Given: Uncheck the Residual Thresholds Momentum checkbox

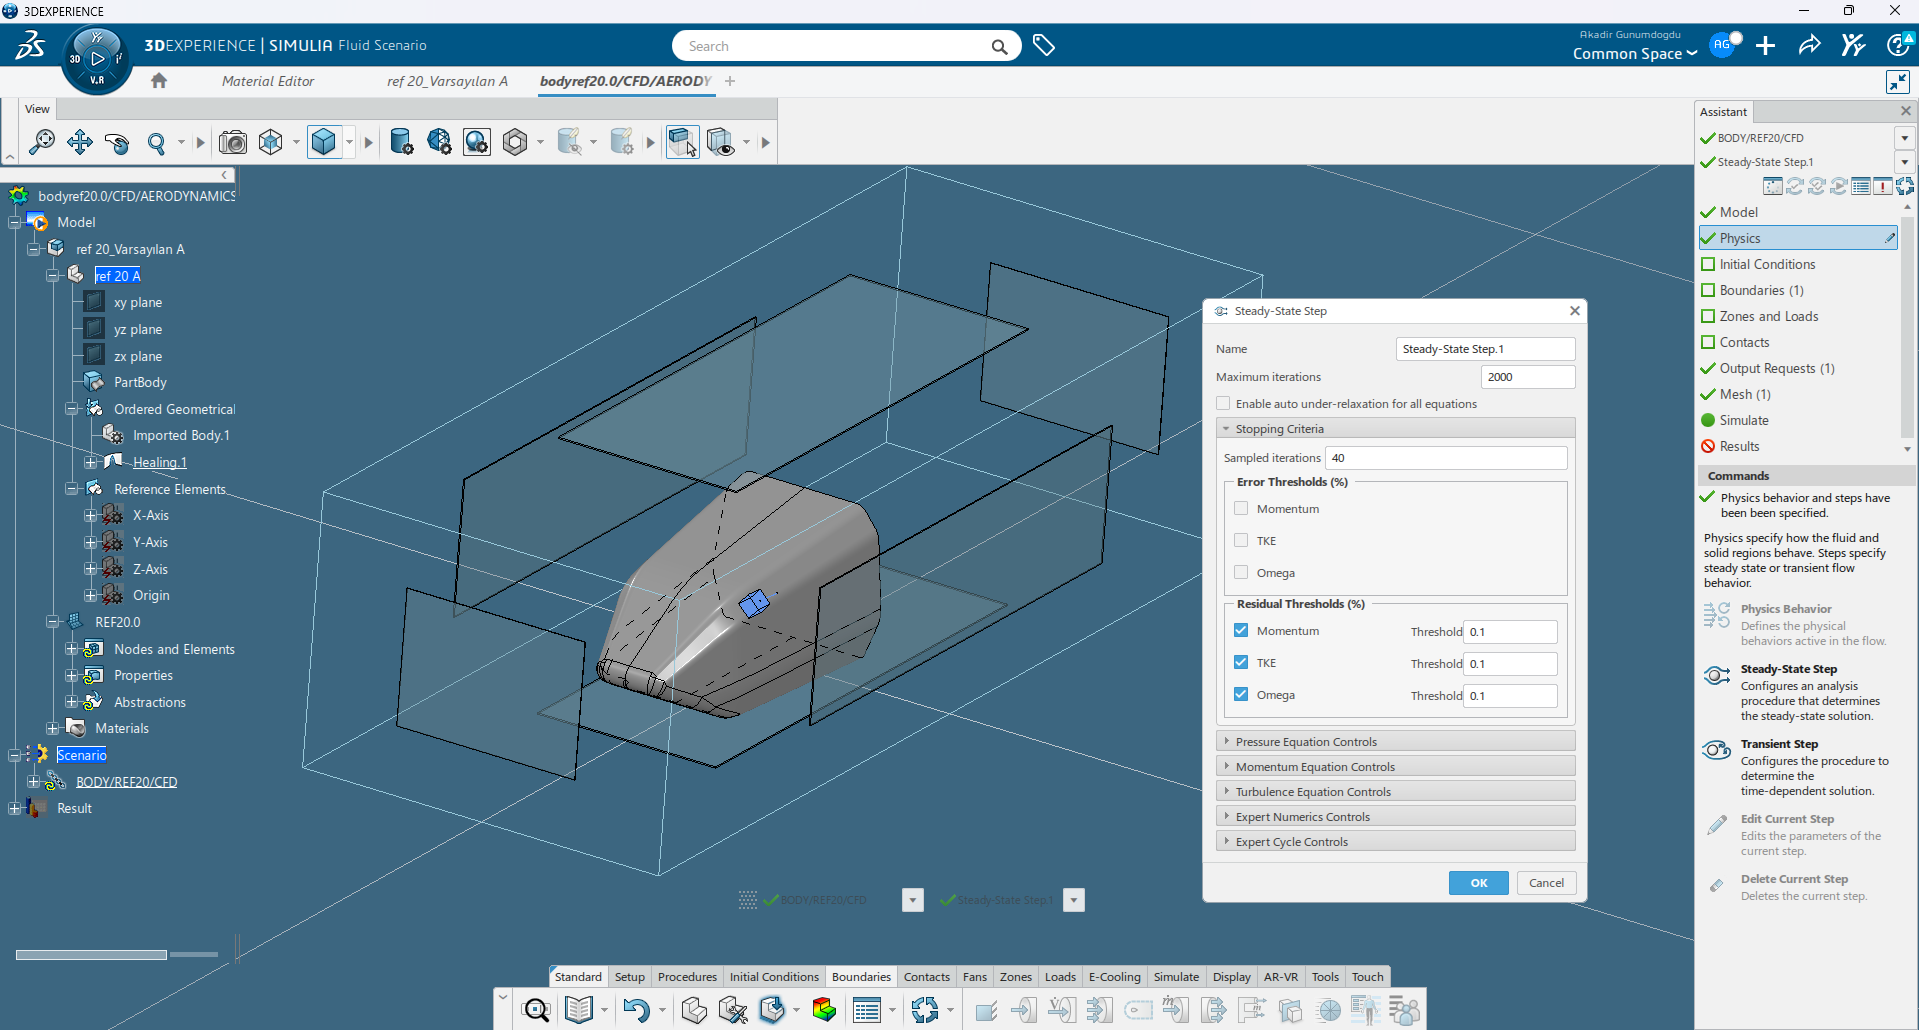Looking at the screenshot, I should [x=1241, y=631].
